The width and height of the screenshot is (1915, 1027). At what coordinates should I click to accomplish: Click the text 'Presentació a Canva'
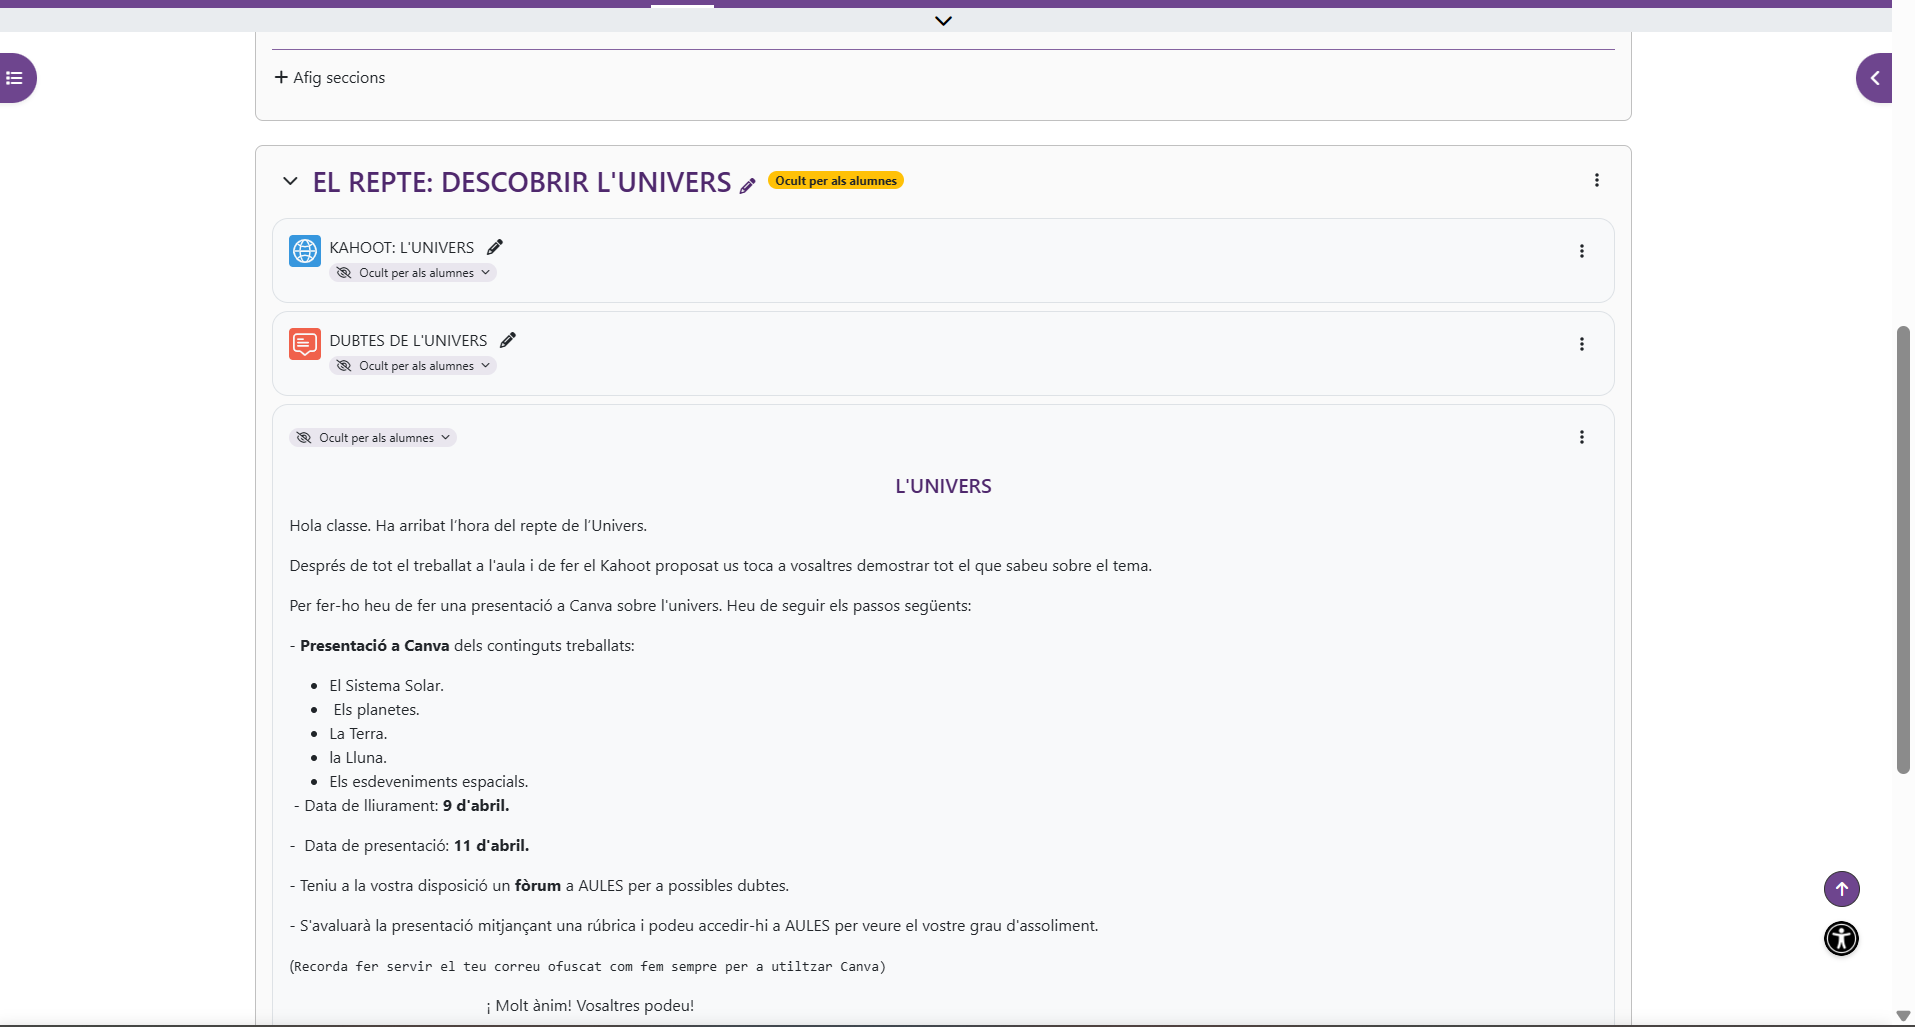click(375, 646)
